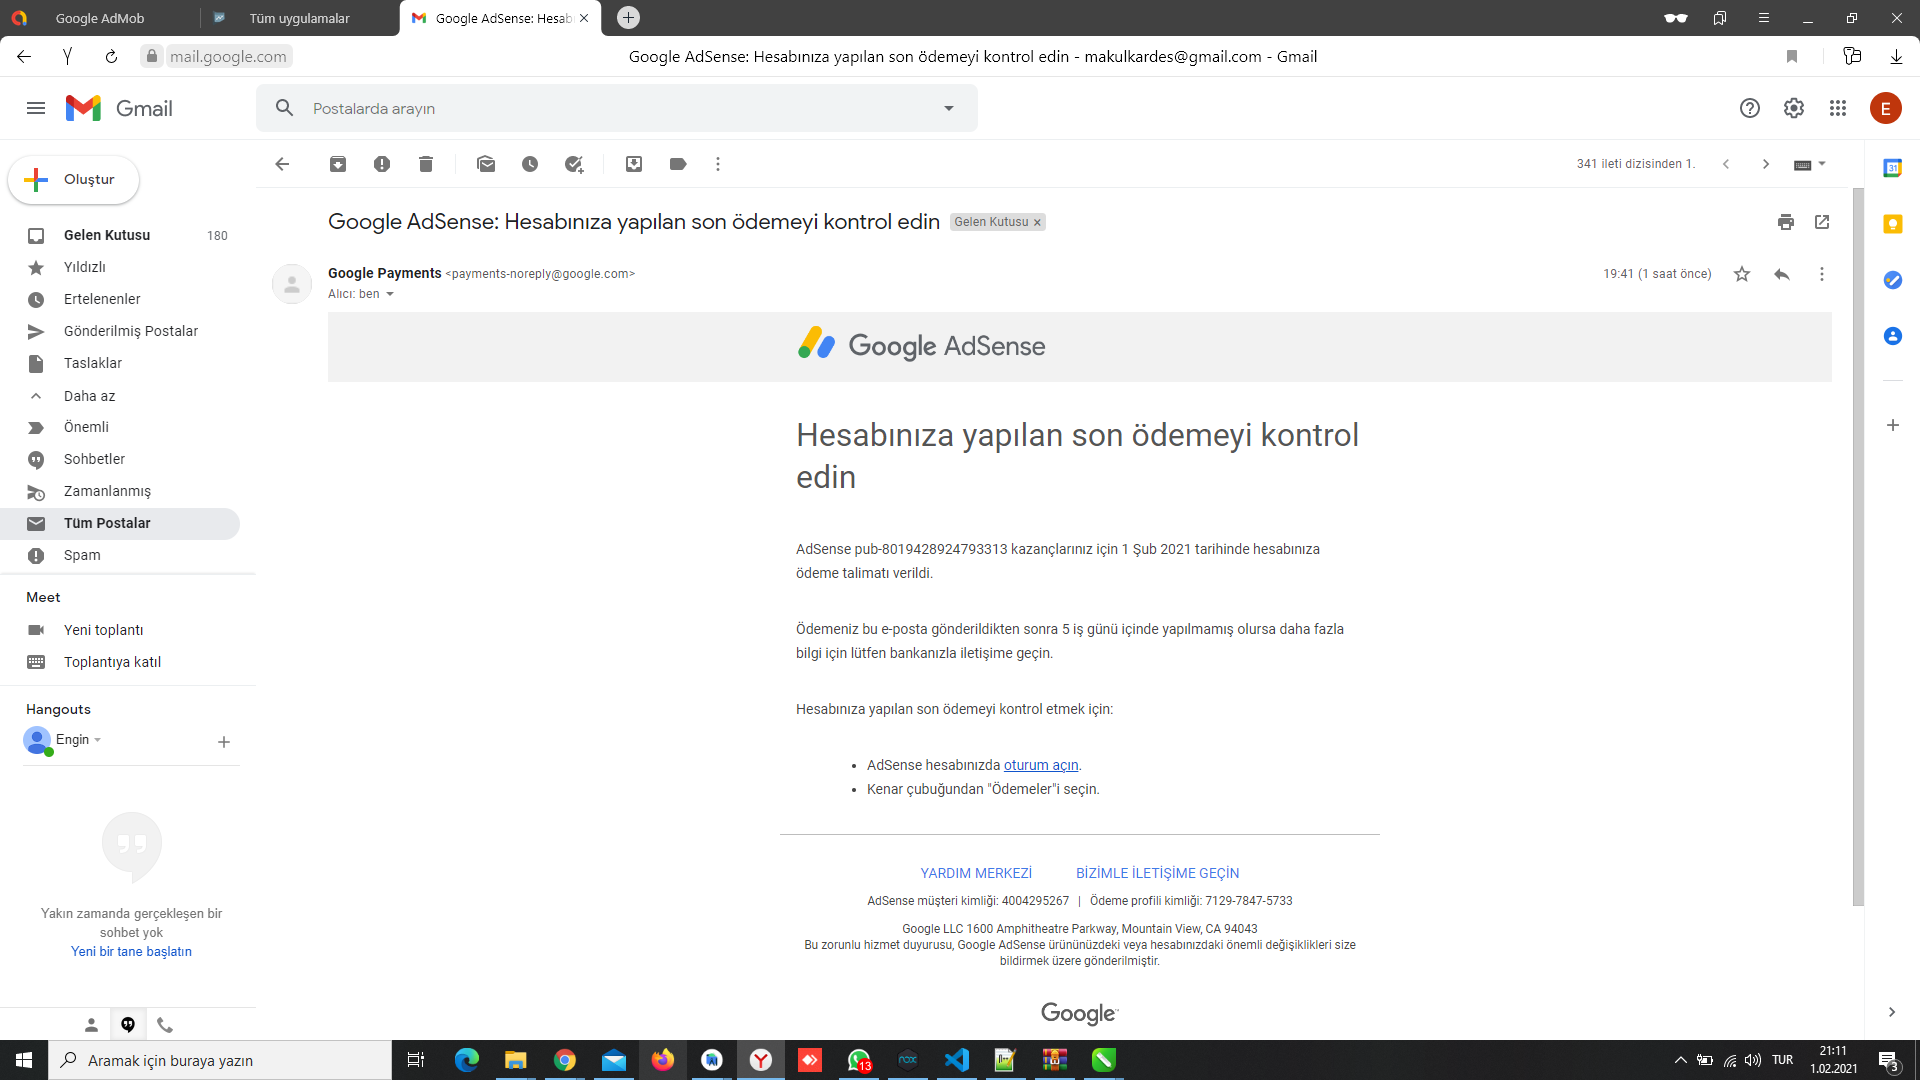The width and height of the screenshot is (1920, 1080).
Task: Open the email in a new window
Action: click(1822, 222)
